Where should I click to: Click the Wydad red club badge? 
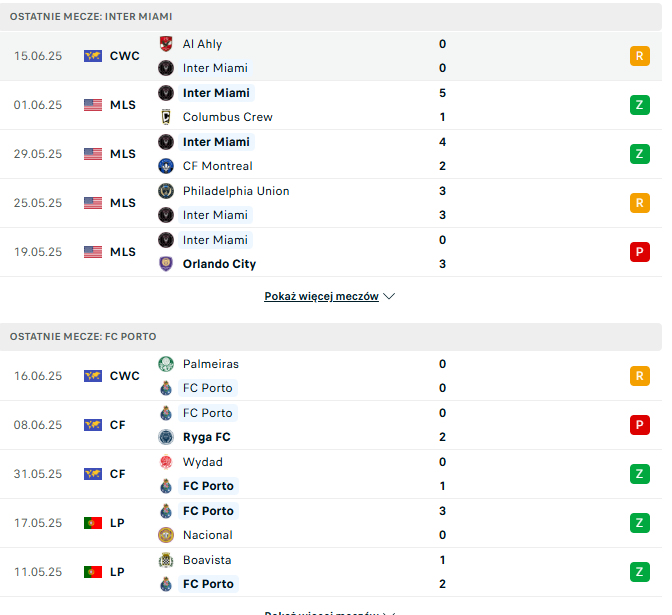166,462
